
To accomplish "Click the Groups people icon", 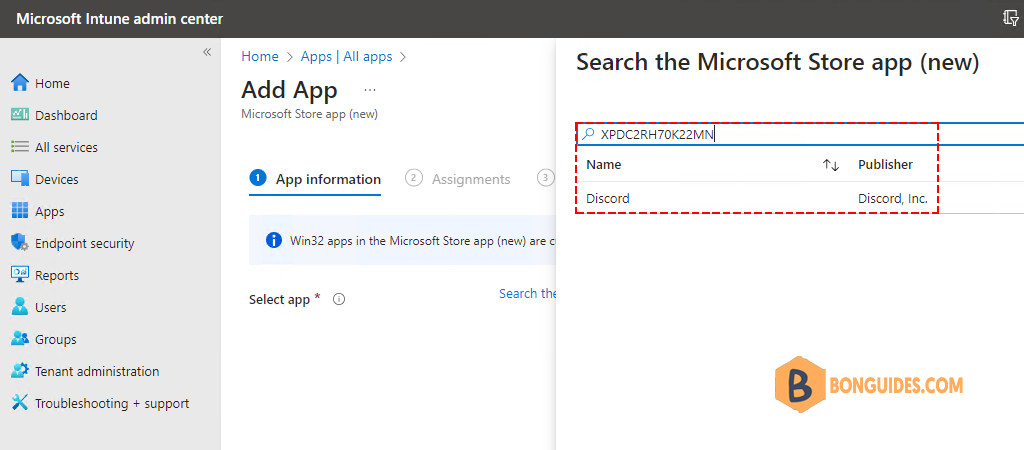I will pyautogui.click(x=20, y=339).
